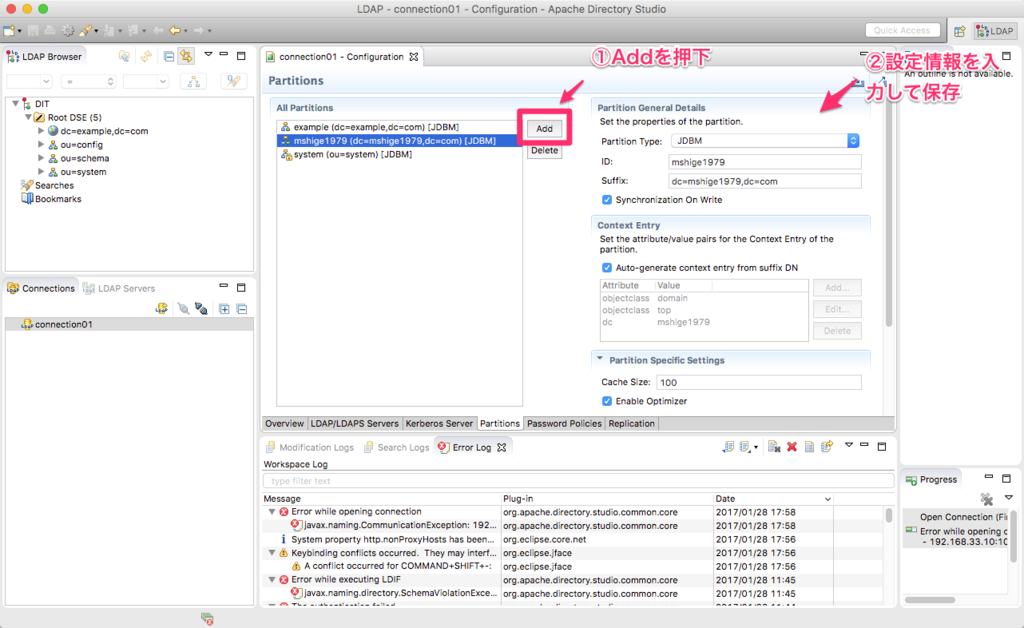
Task: Click Close Connection plug icon
Action: [184, 308]
